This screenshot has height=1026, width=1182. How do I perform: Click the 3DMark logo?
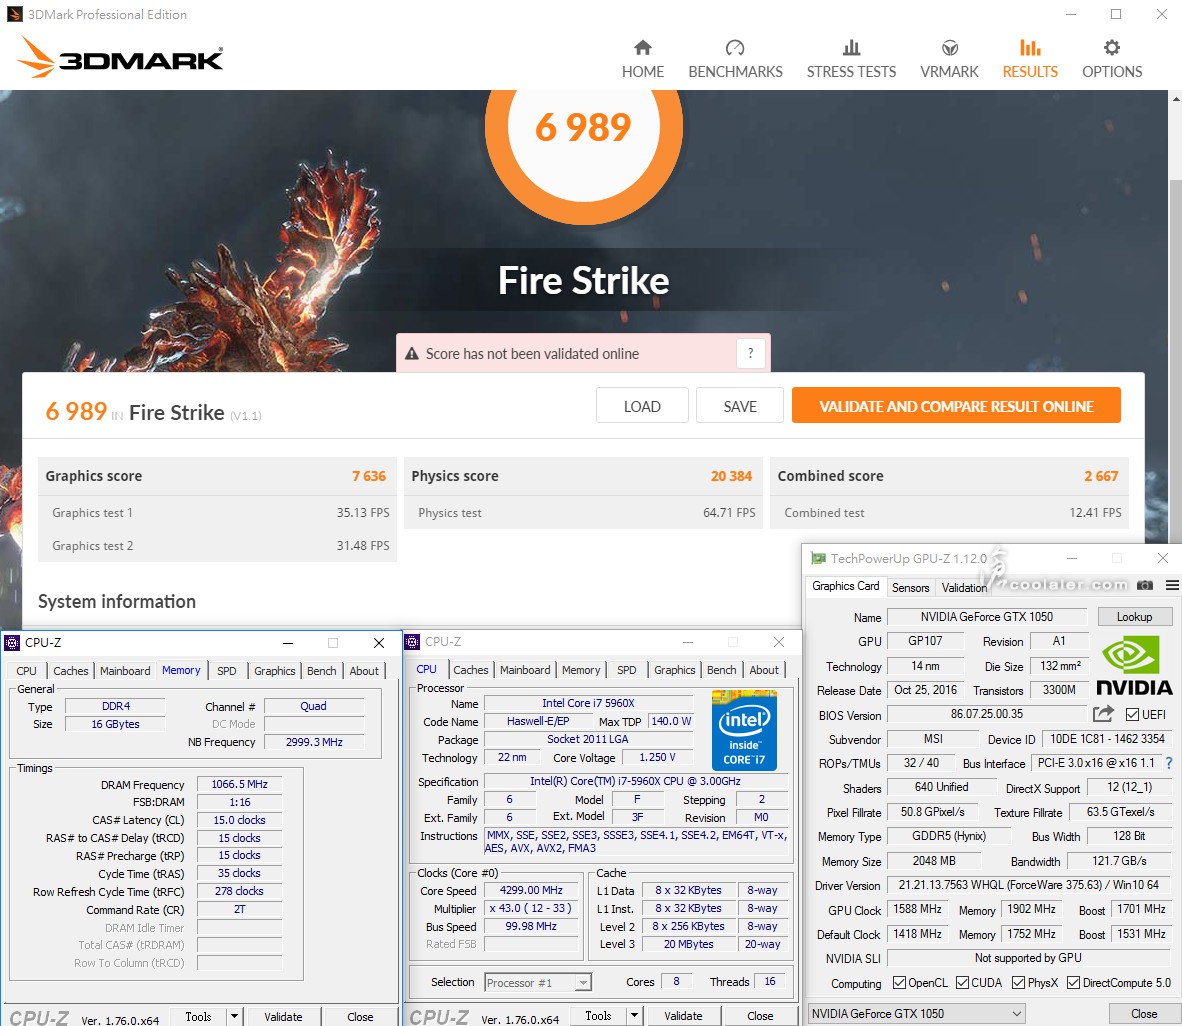pyautogui.click(x=121, y=57)
